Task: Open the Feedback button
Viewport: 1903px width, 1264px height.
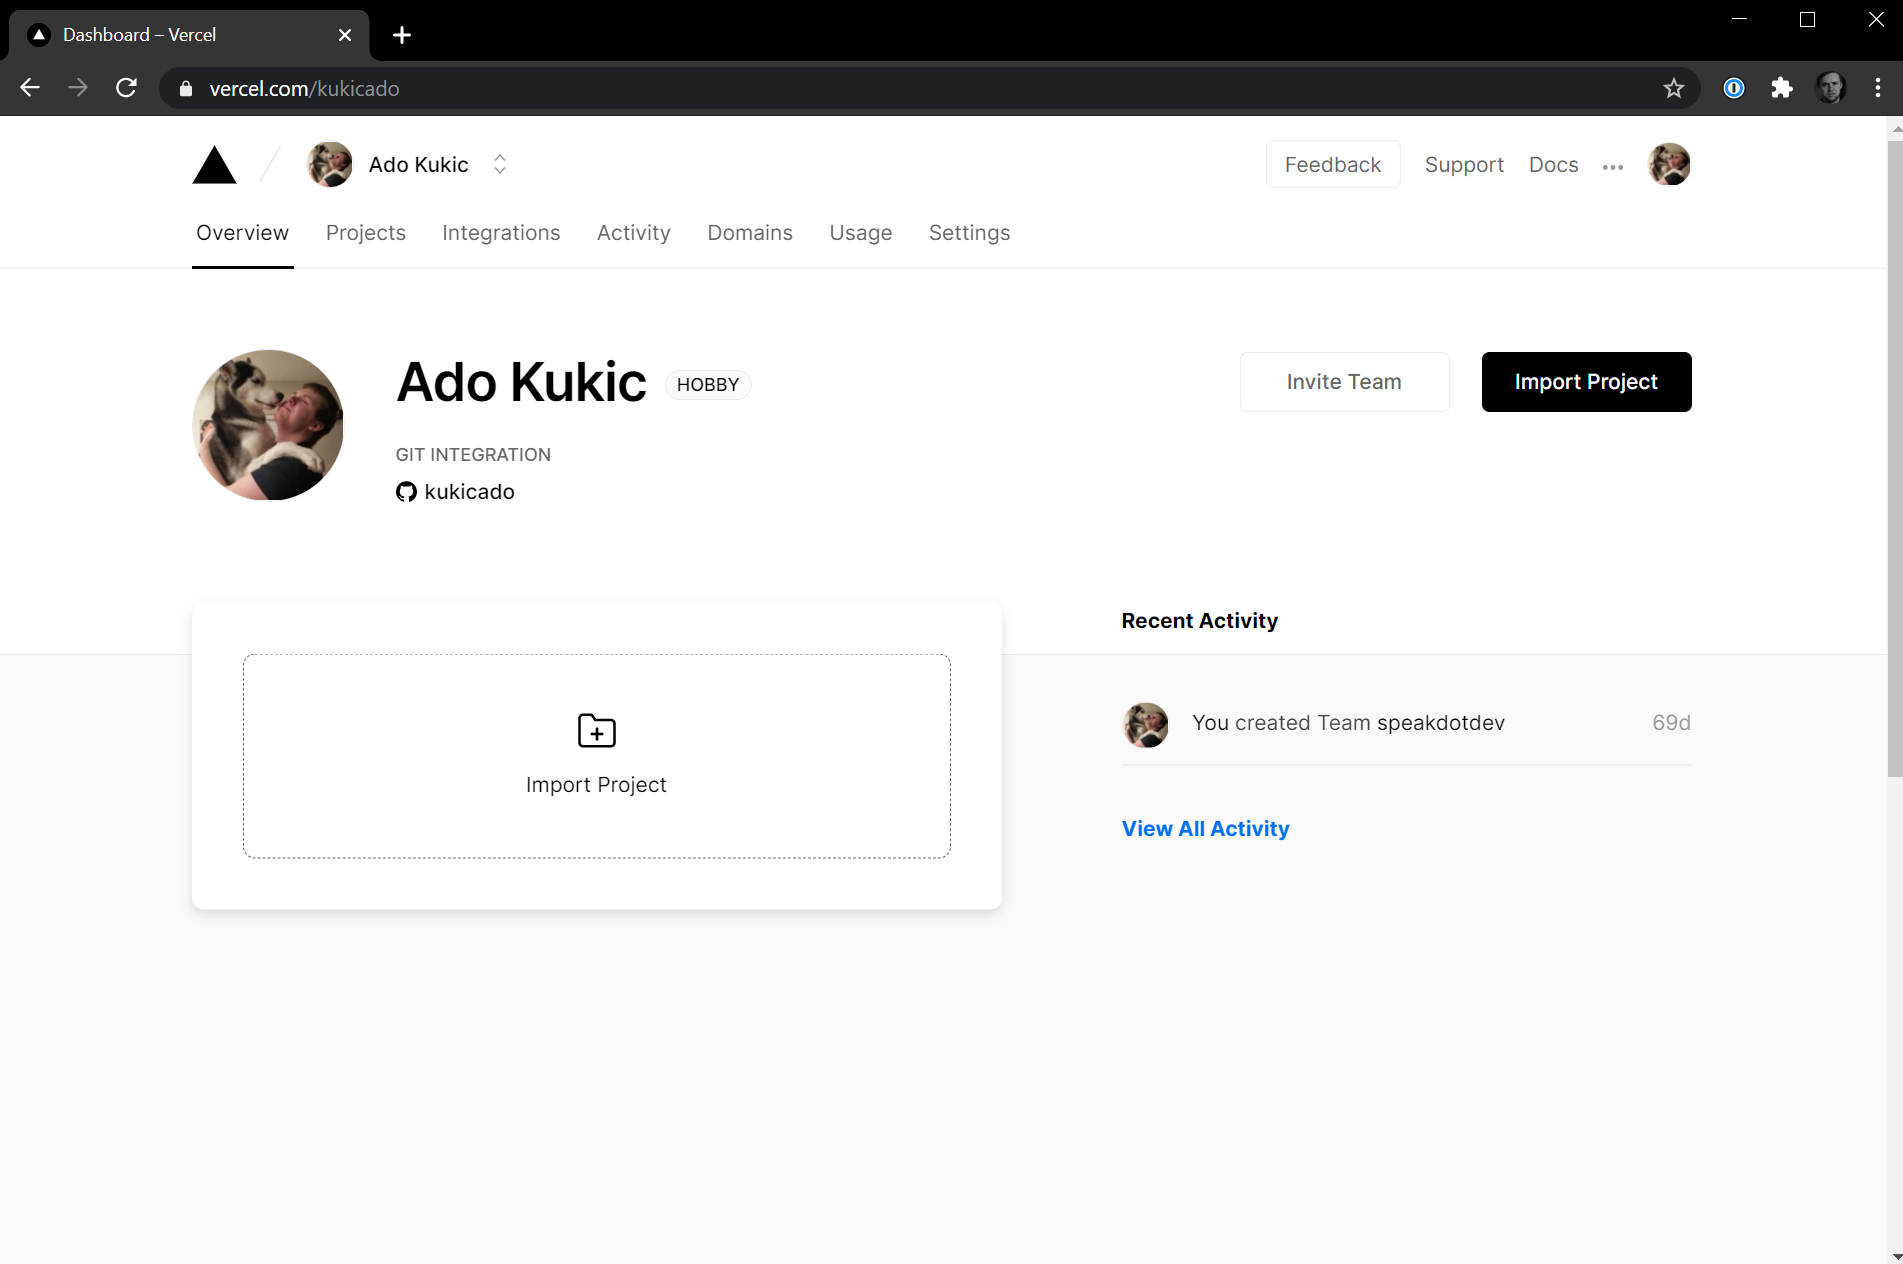Action: tap(1333, 165)
